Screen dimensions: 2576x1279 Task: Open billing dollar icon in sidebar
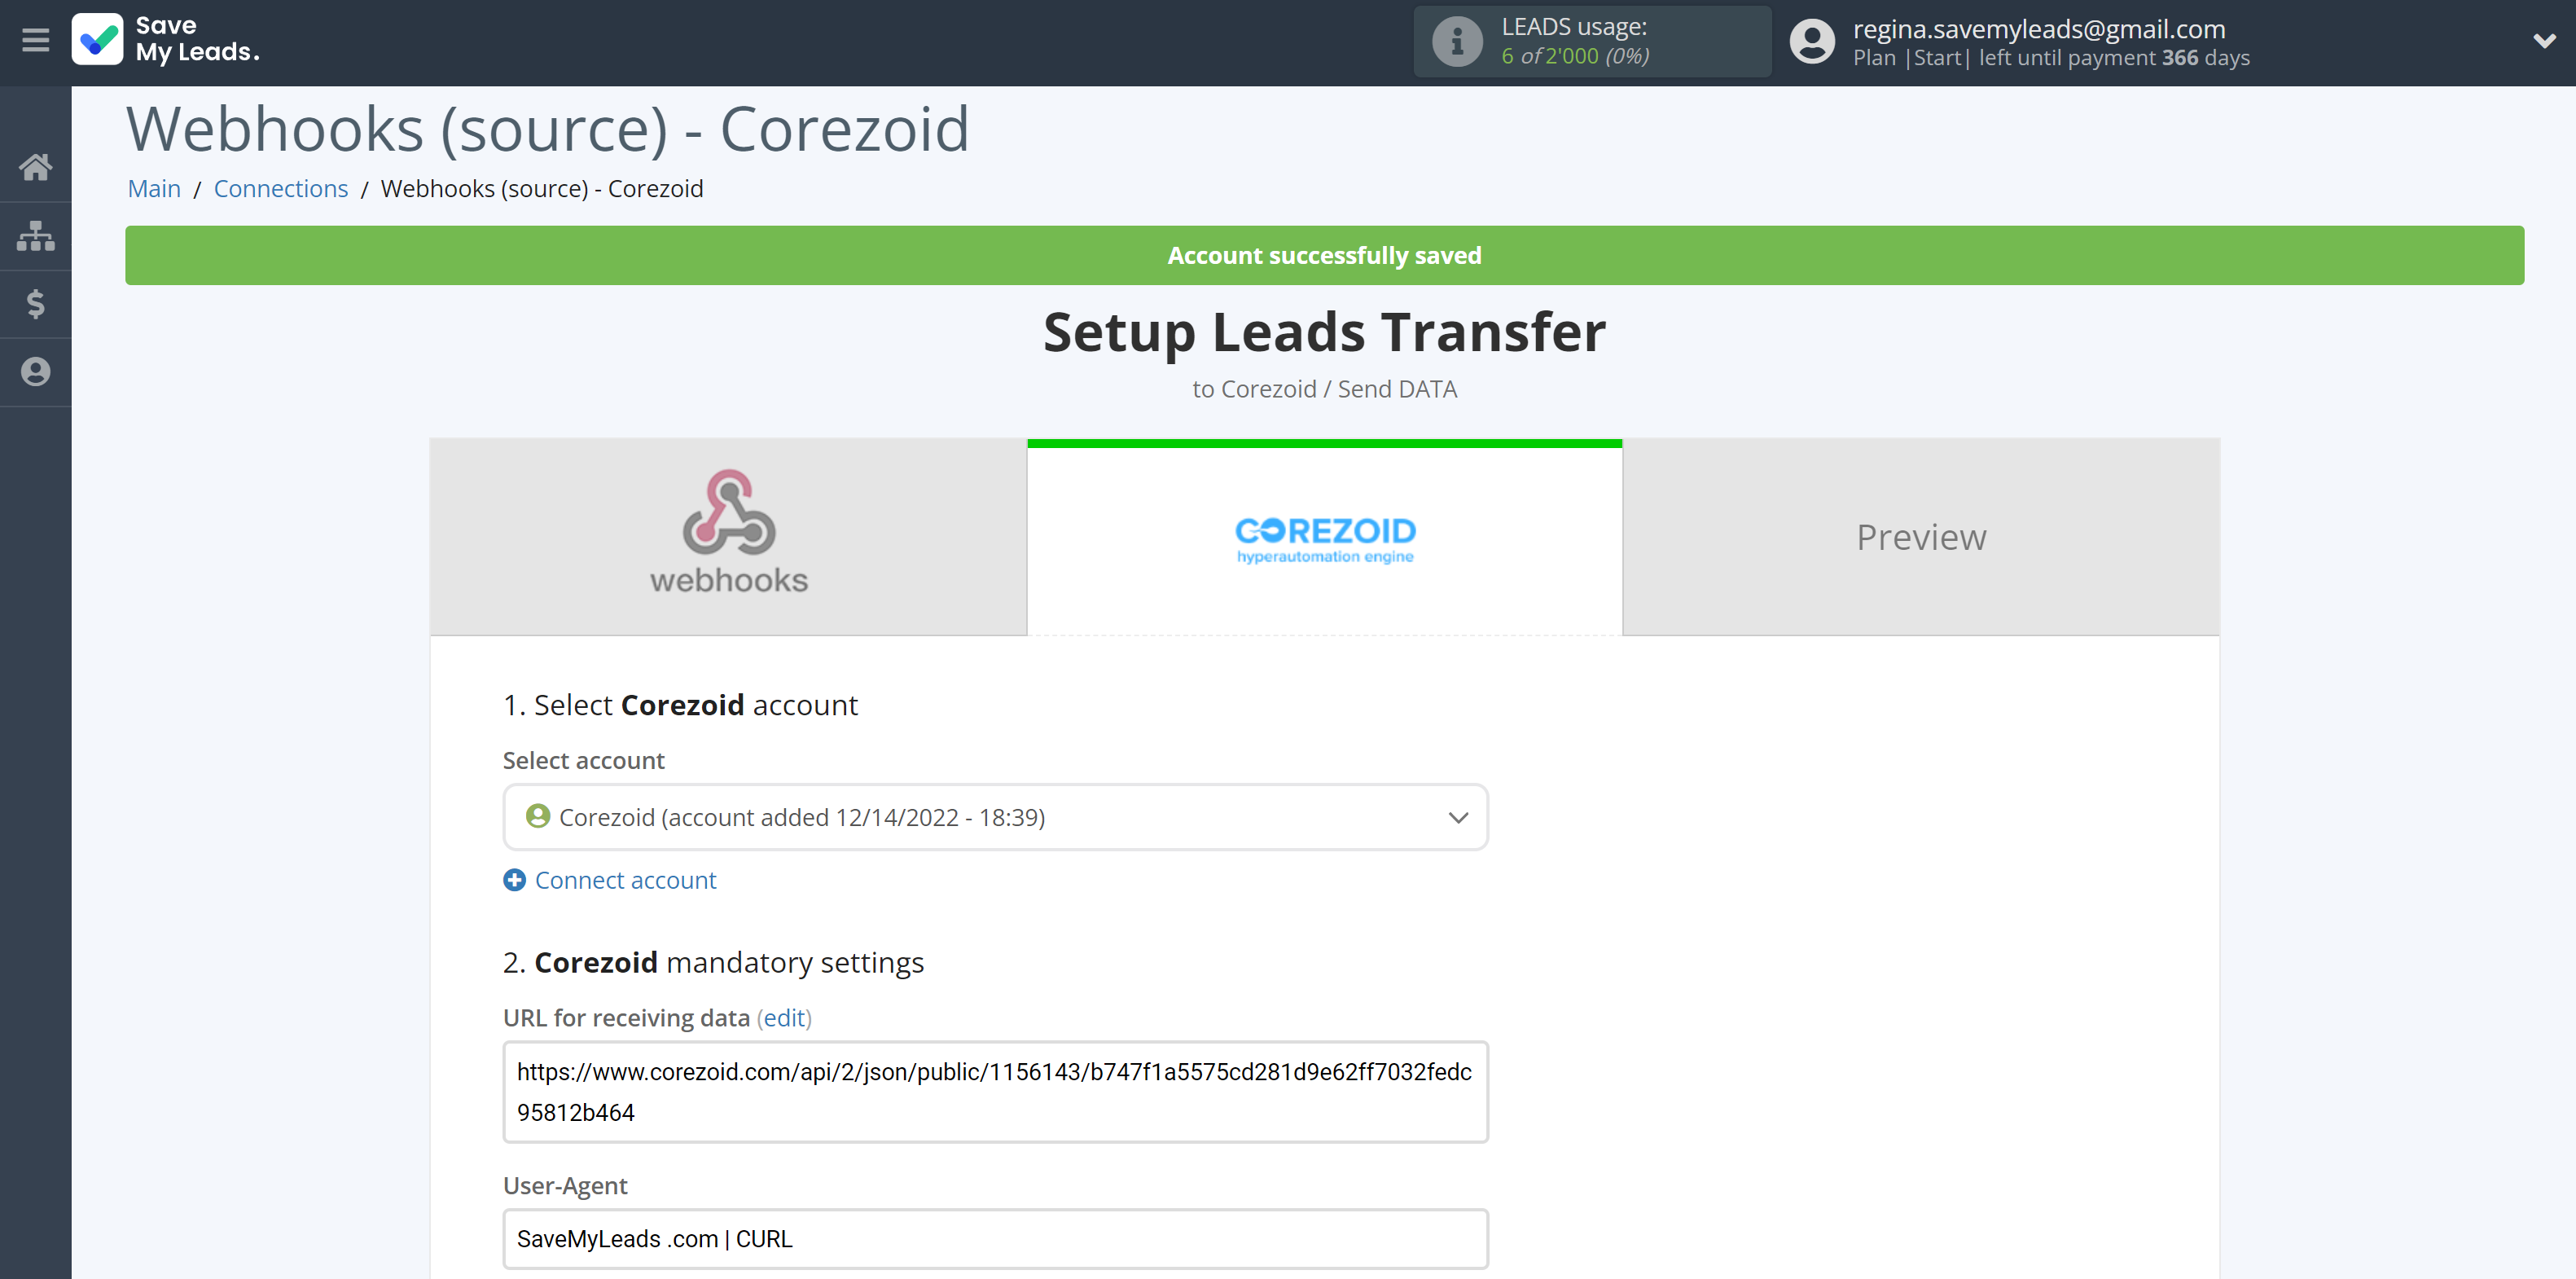[36, 304]
